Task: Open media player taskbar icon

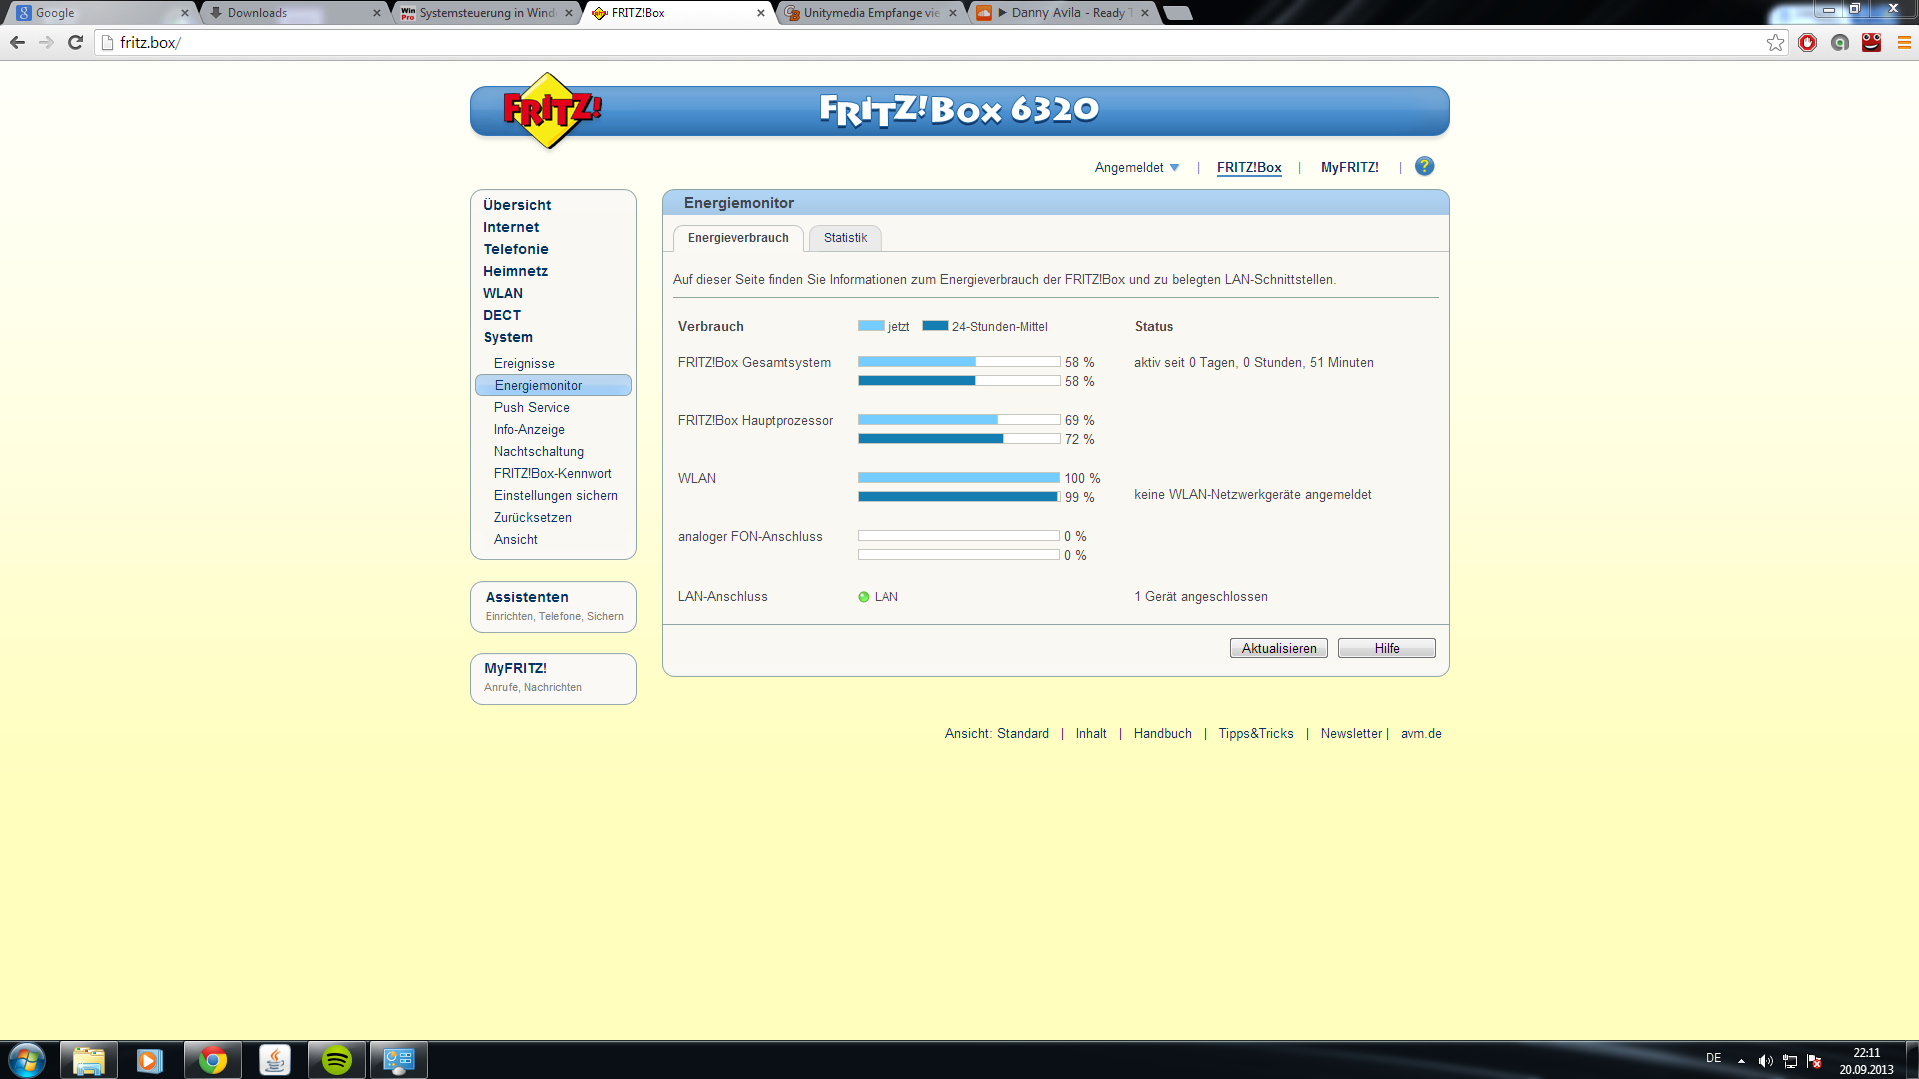Action: (x=150, y=1060)
